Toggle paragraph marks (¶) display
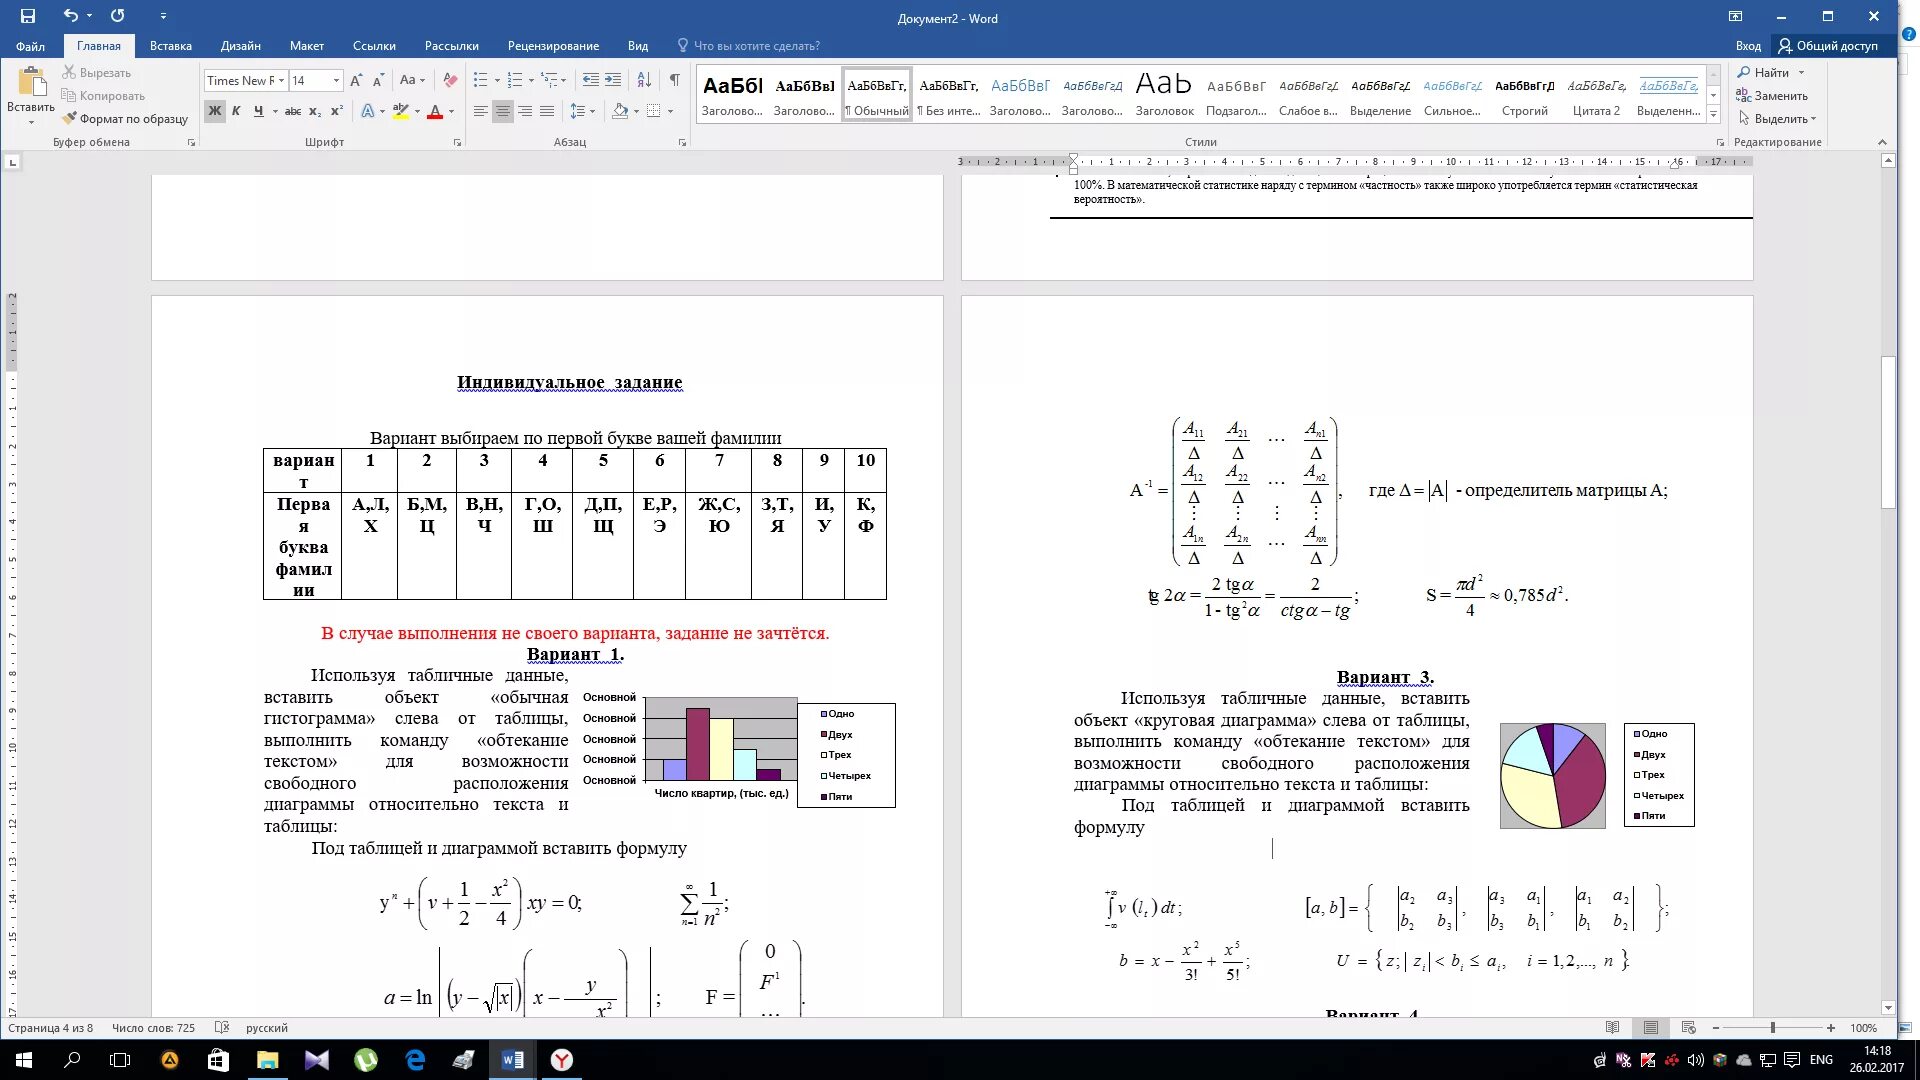Screen dimensions: 1920x1080 [x=674, y=80]
